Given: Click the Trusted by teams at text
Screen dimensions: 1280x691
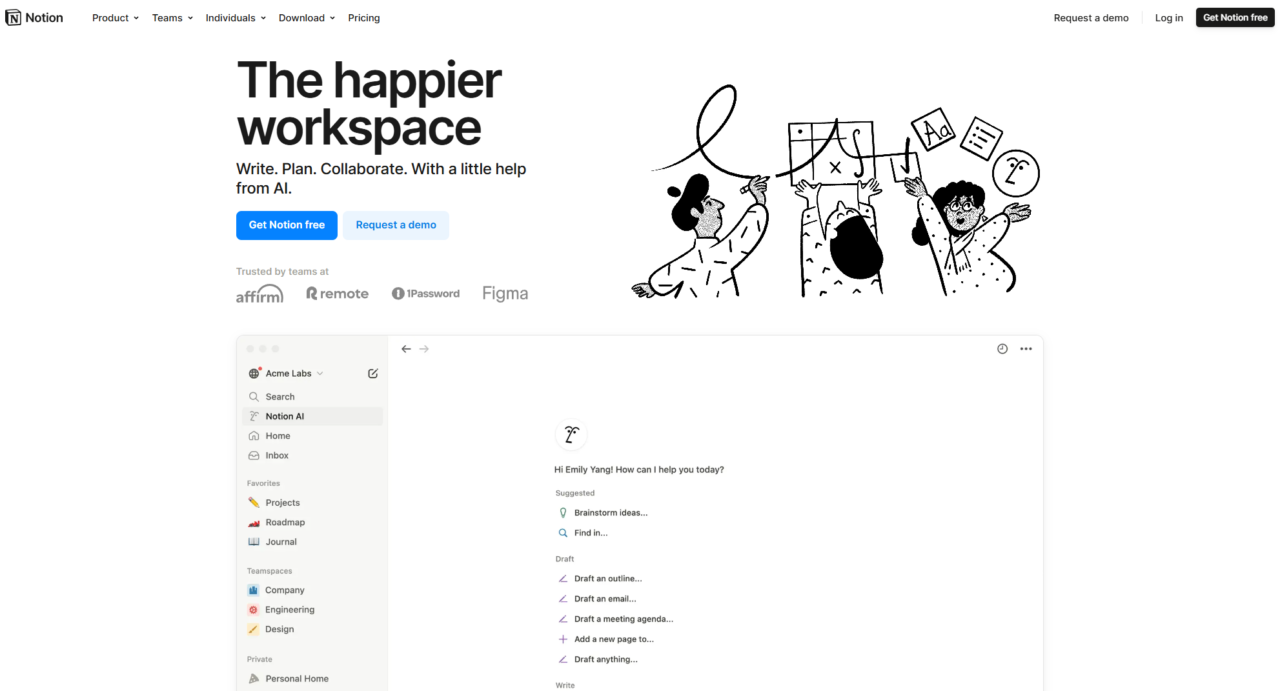Looking at the screenshot, I should point(282,271).
